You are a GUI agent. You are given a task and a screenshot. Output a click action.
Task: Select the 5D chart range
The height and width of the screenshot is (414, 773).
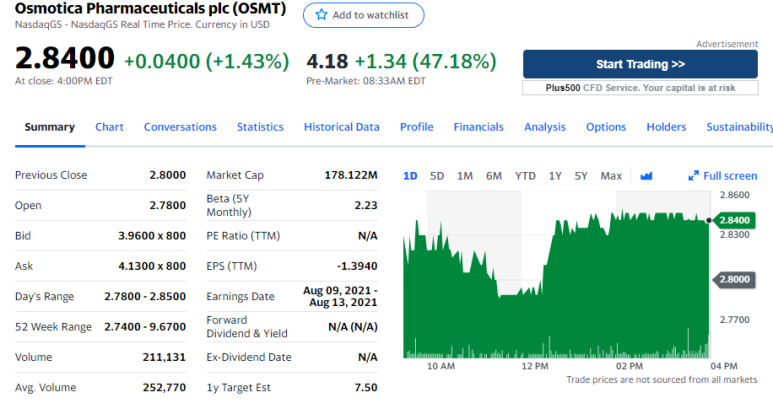pos(437,176)
